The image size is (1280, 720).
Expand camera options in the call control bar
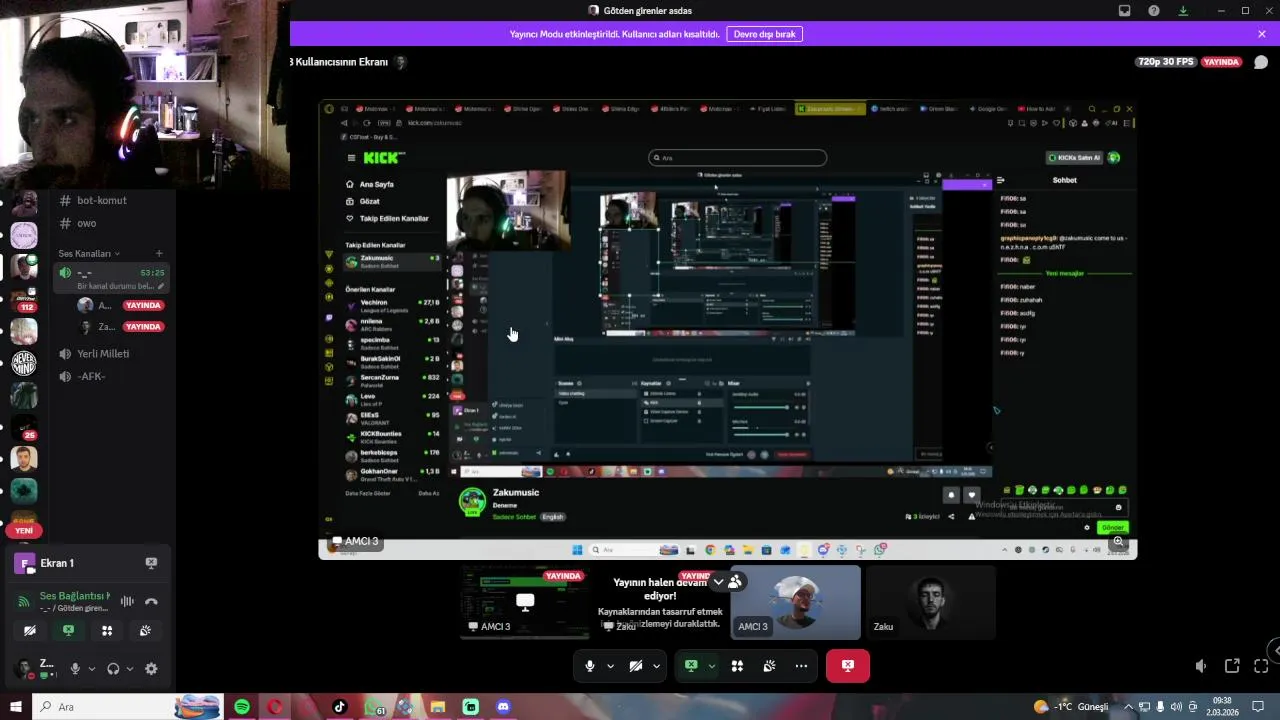pos(656,666)
